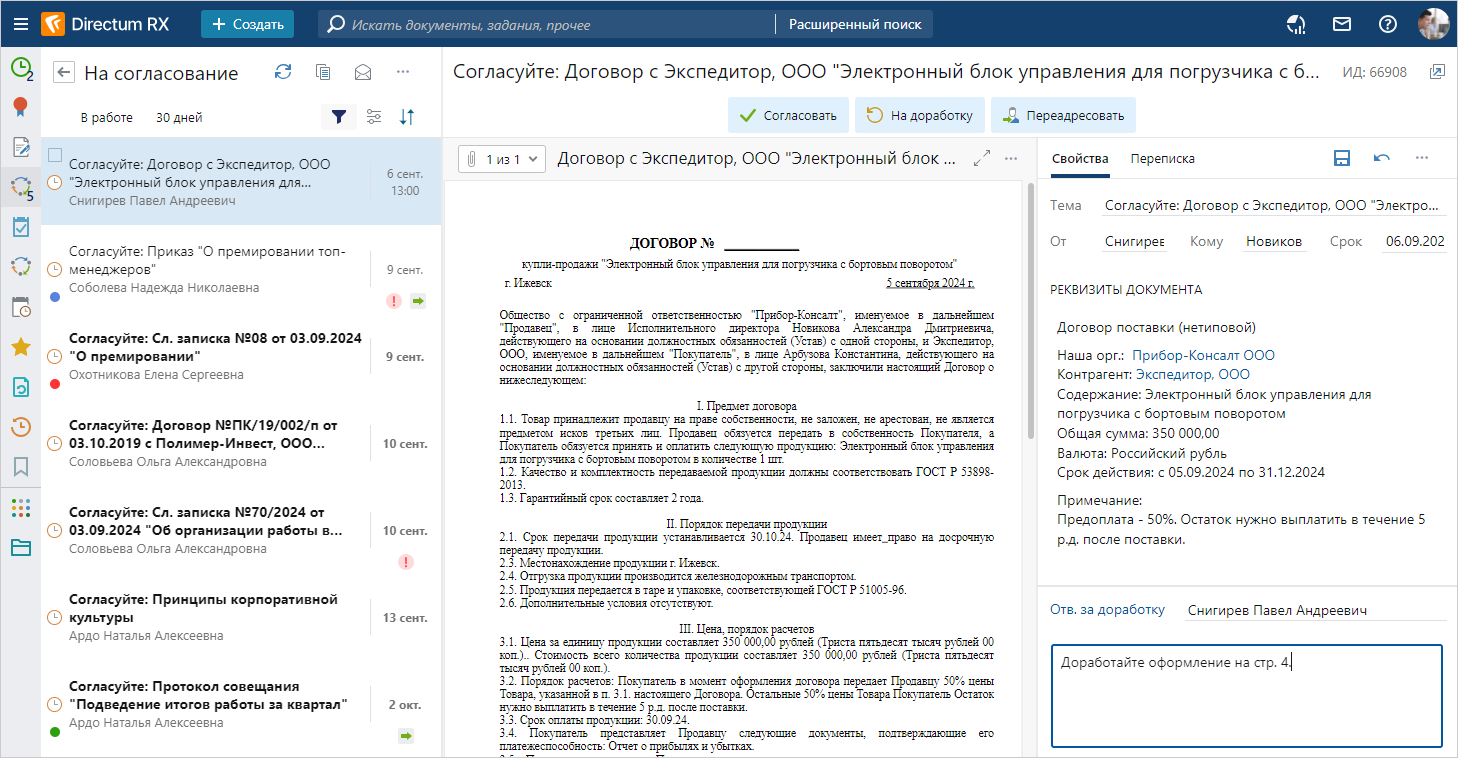Switch to the Переписка tab
Image resolution: width=1458 pixels, height=758 pixels.
pyautogui.click(x=1162, y=158)
